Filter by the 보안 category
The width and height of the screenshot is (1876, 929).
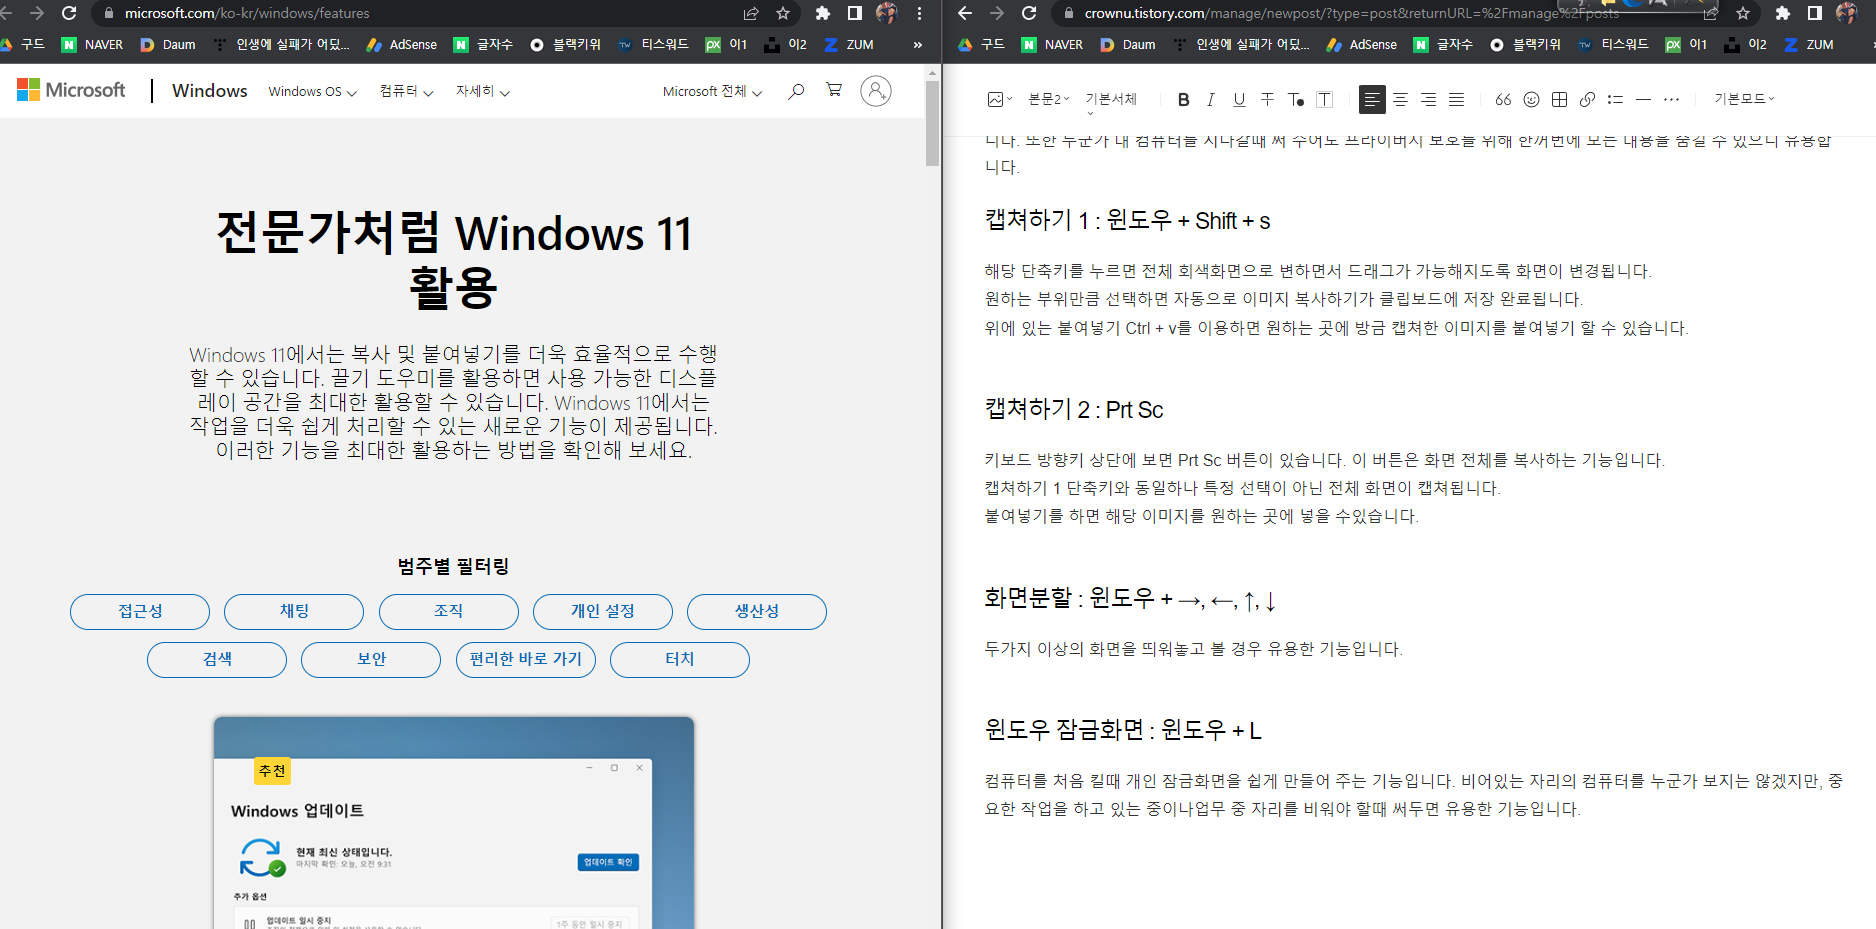click(371, 660)
